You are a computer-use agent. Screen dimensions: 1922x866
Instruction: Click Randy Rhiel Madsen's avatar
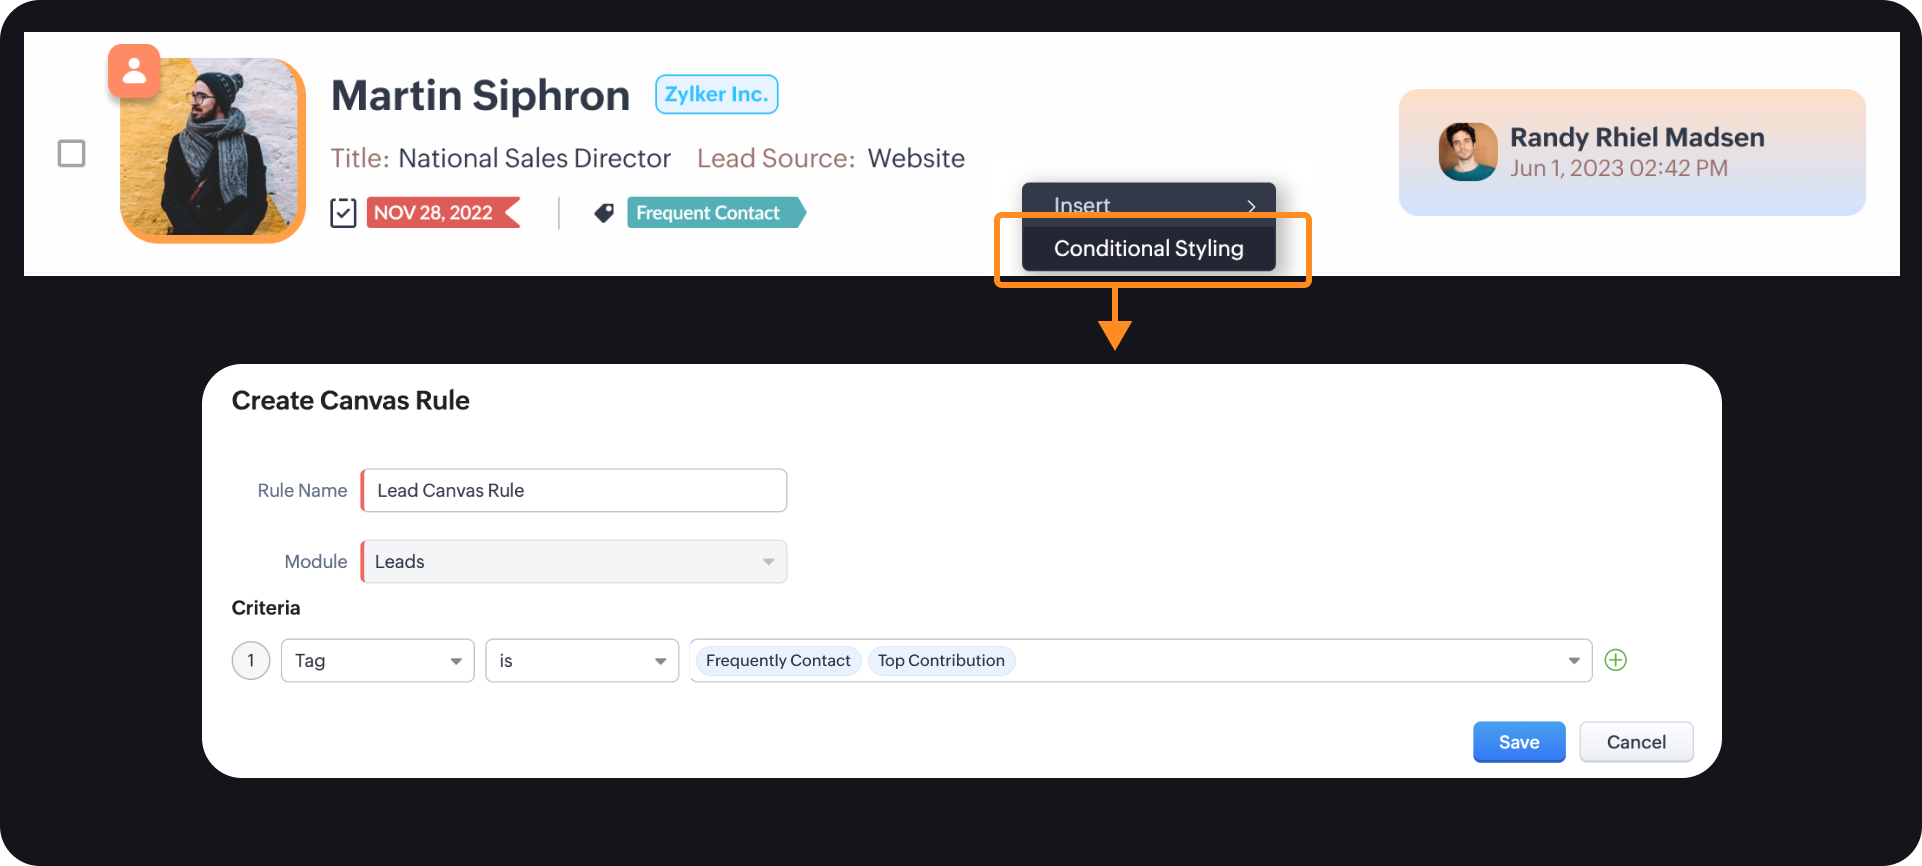click(1467, 152)
